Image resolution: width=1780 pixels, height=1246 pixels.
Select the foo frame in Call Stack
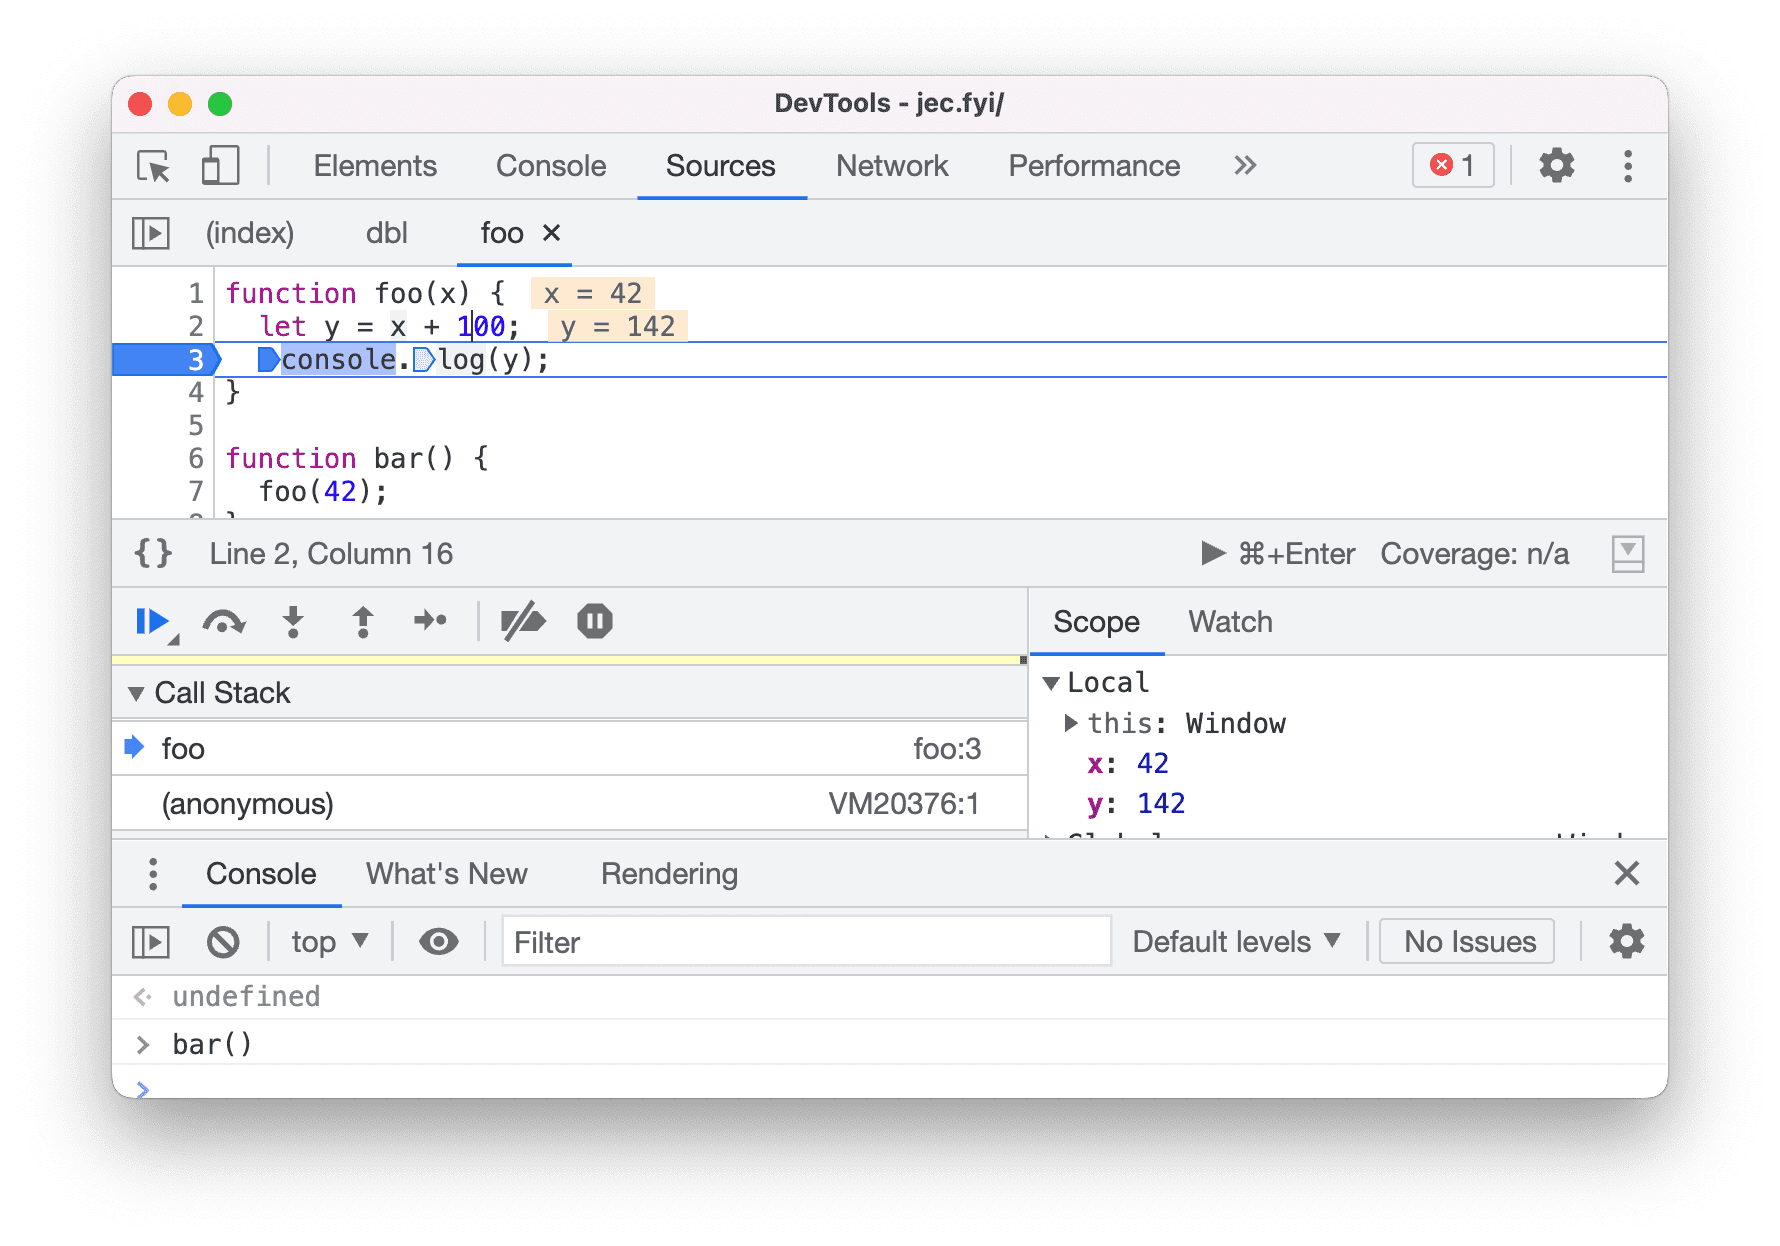(183, 747)
